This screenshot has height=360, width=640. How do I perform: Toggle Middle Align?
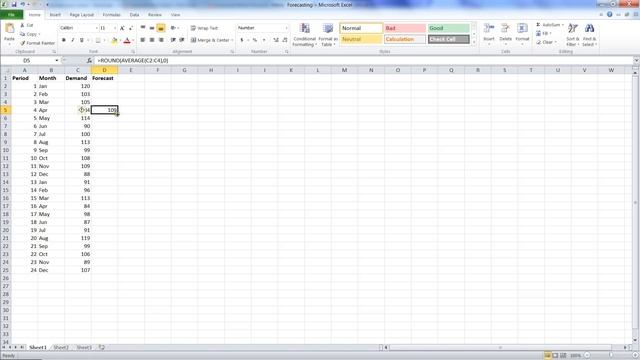152,28
